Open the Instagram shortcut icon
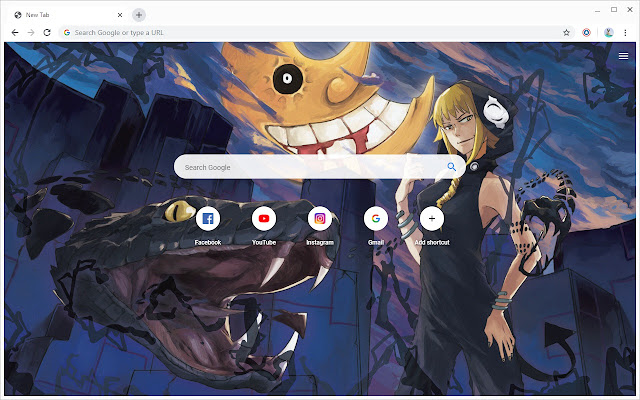This screenshot has width=640, height=400. [x=320, y=218]
